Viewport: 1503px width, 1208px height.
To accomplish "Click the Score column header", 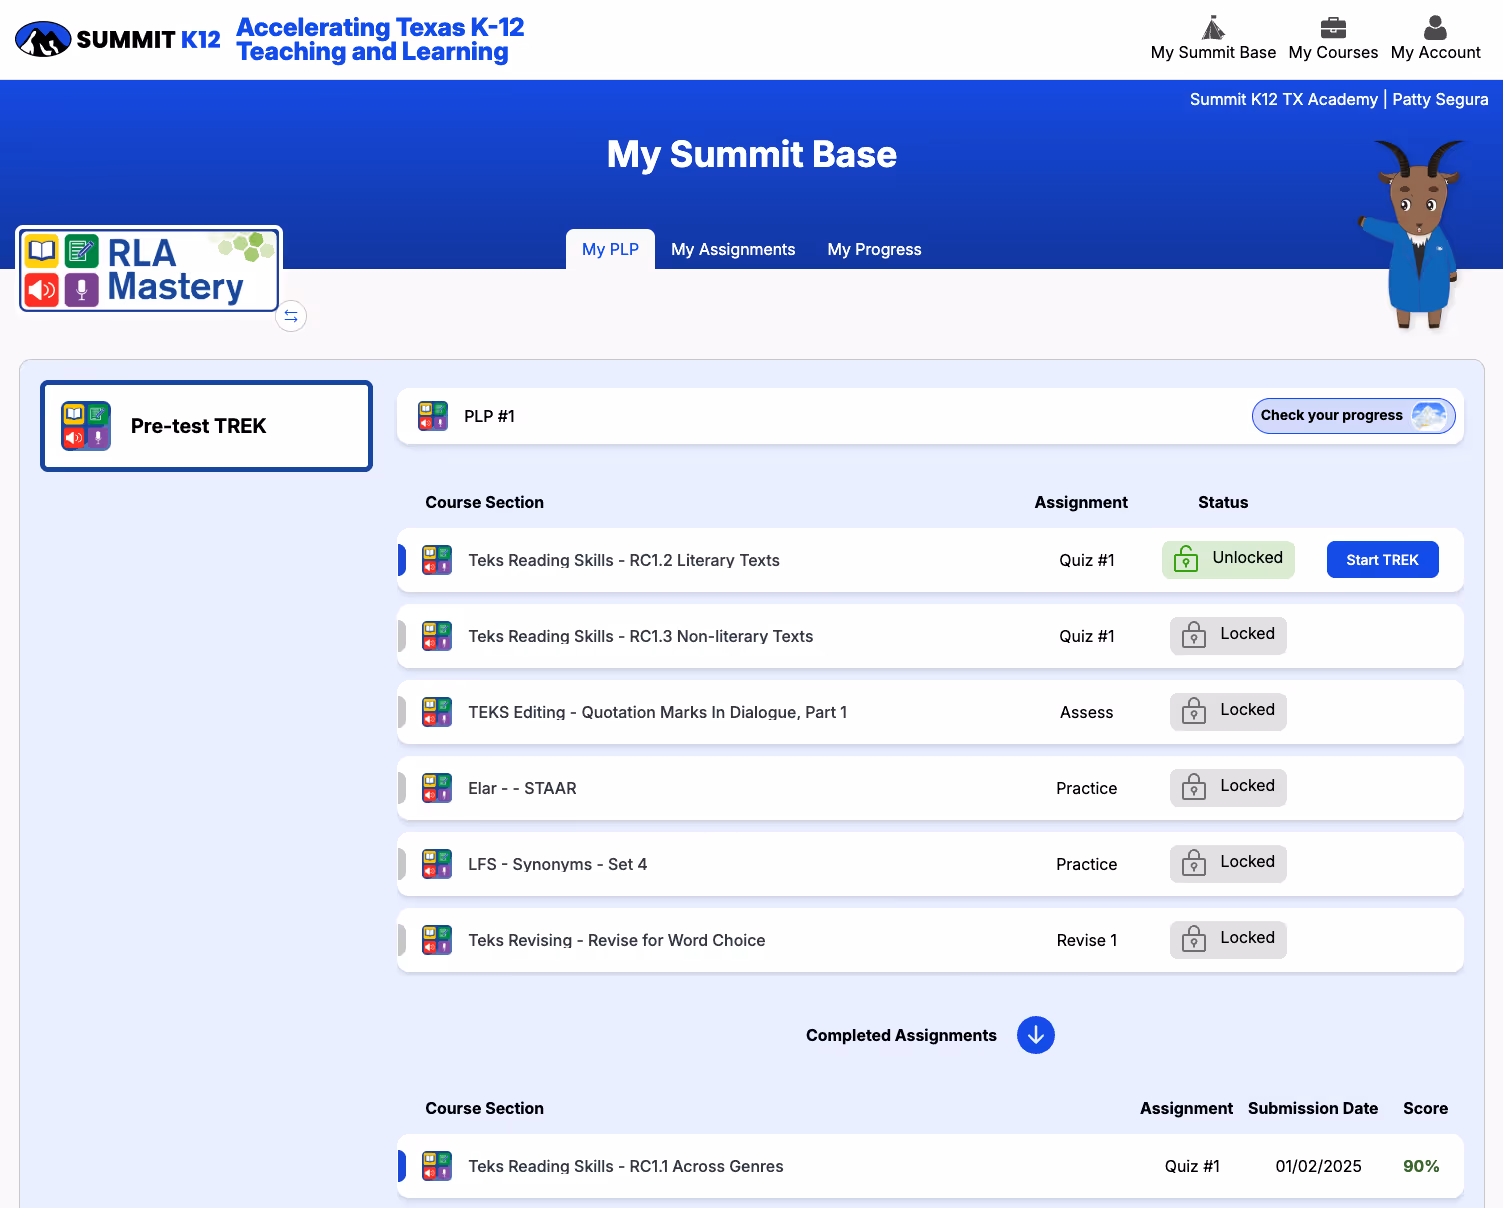I will (x=1425, y=1108).
